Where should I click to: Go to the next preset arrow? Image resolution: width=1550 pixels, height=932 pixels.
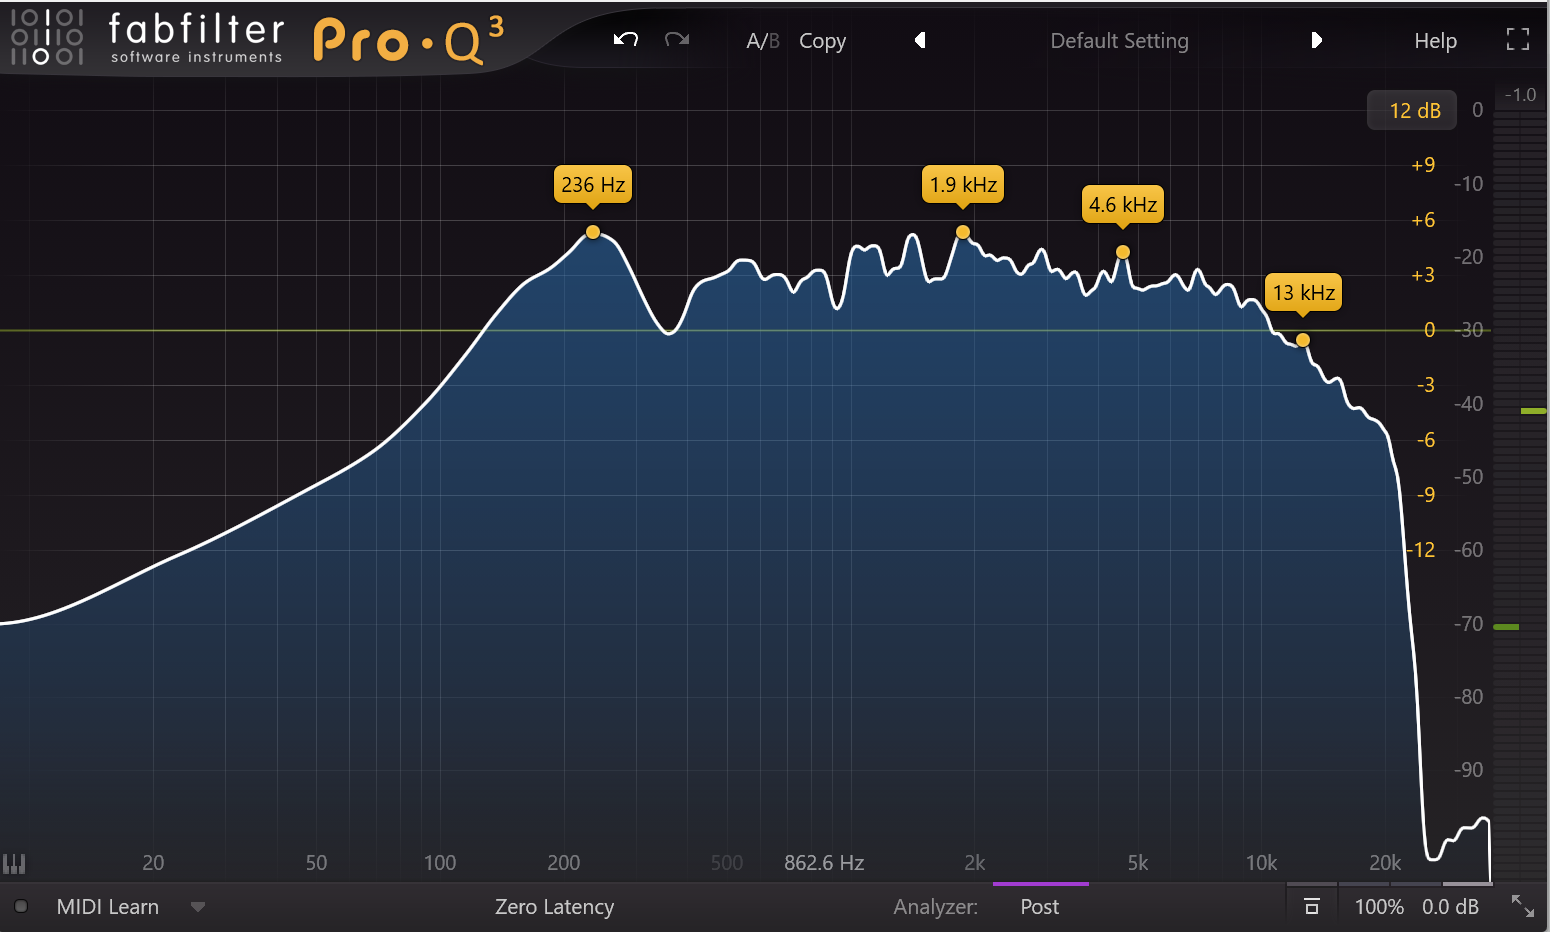pos(1316,40)
